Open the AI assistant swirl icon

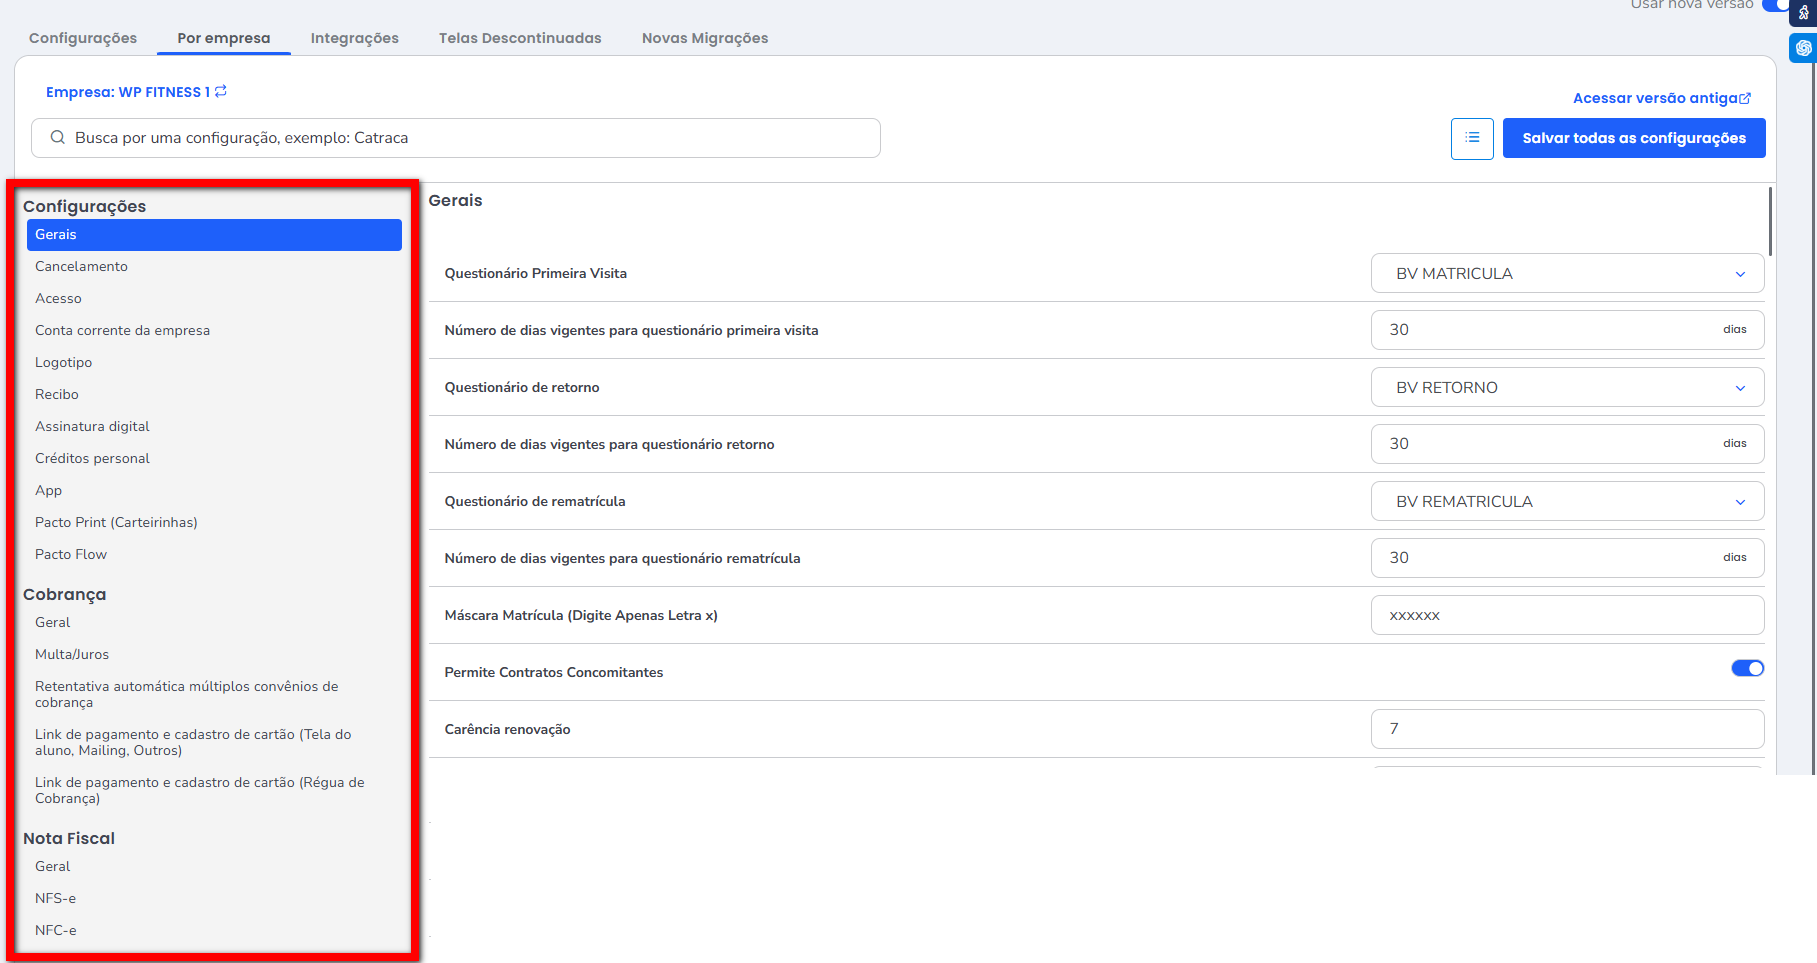(x=1803, y=48)
